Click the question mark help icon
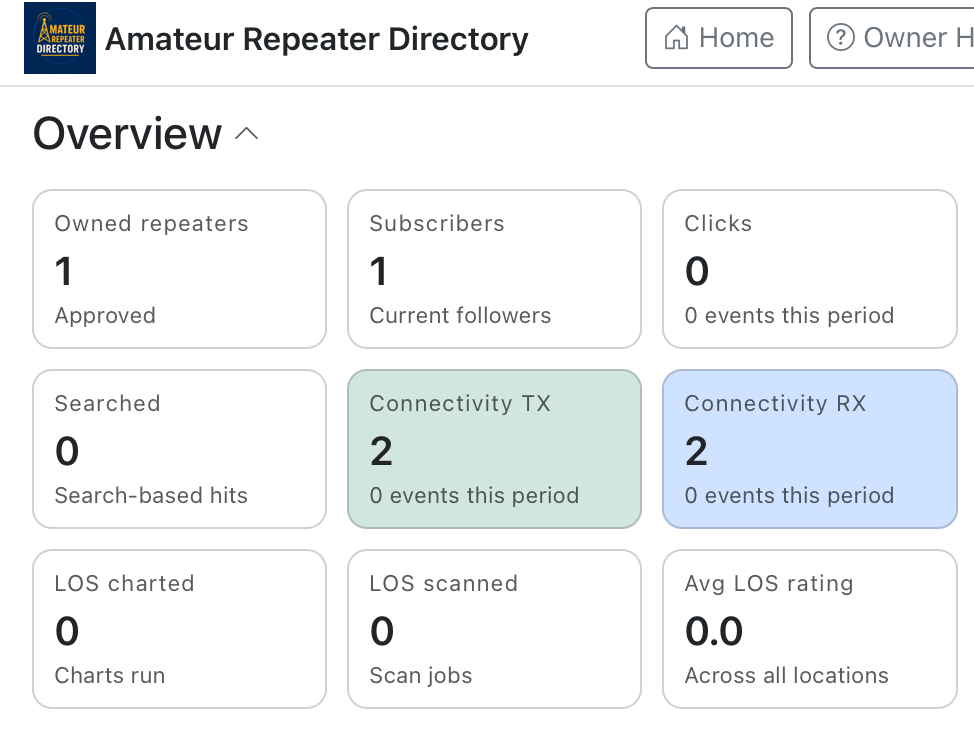The width and height of the screenshot is (974, 731). tap(840, 38)
